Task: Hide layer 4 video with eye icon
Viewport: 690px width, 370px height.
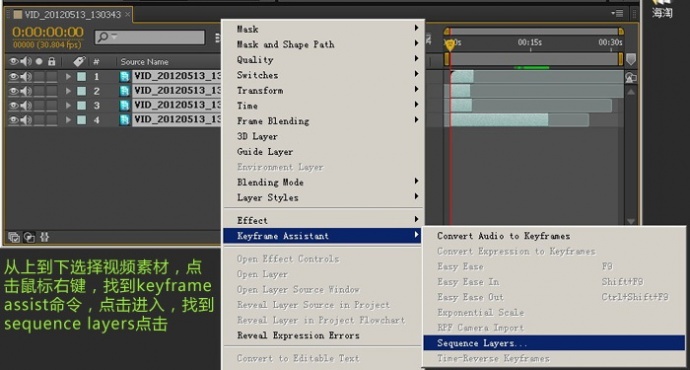Action: (x=14, y=120)
